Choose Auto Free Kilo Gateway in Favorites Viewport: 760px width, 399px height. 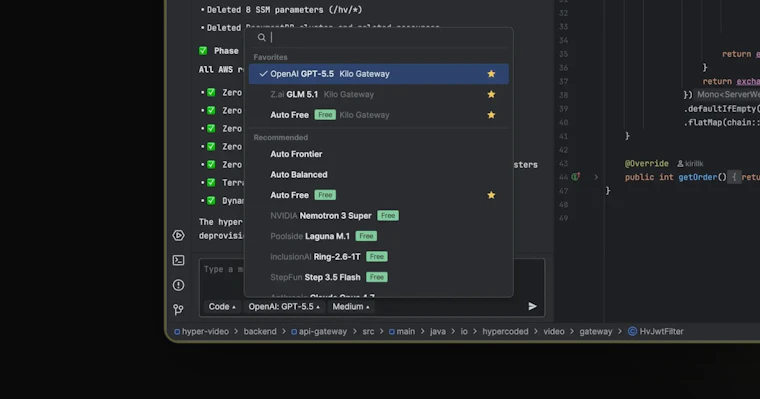(379, 115)
